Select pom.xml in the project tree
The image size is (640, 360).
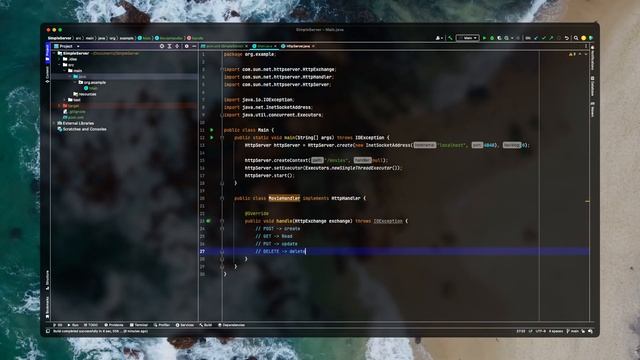73,117
